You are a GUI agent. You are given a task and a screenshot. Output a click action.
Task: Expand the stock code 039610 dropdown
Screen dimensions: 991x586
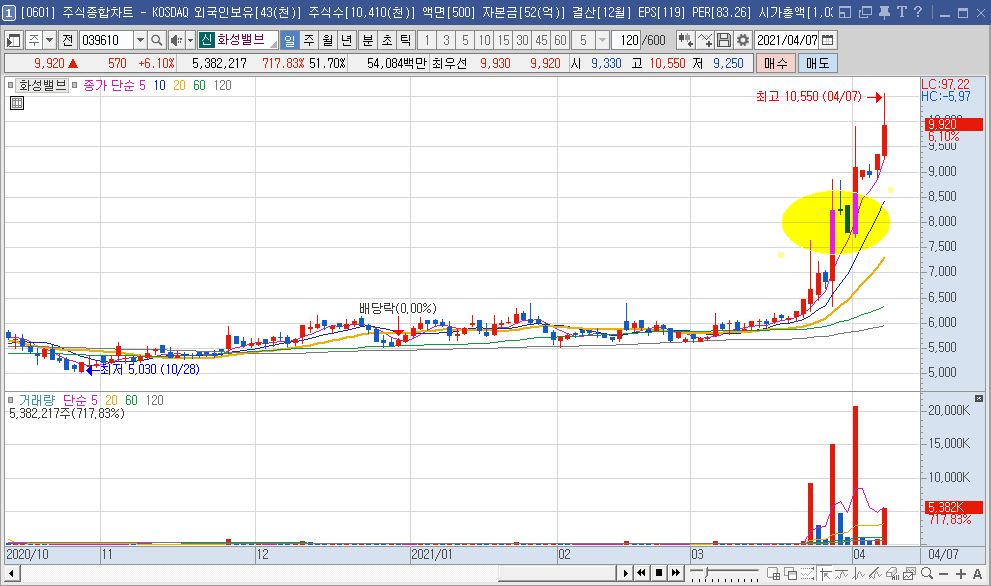click(x=140, y=40)
